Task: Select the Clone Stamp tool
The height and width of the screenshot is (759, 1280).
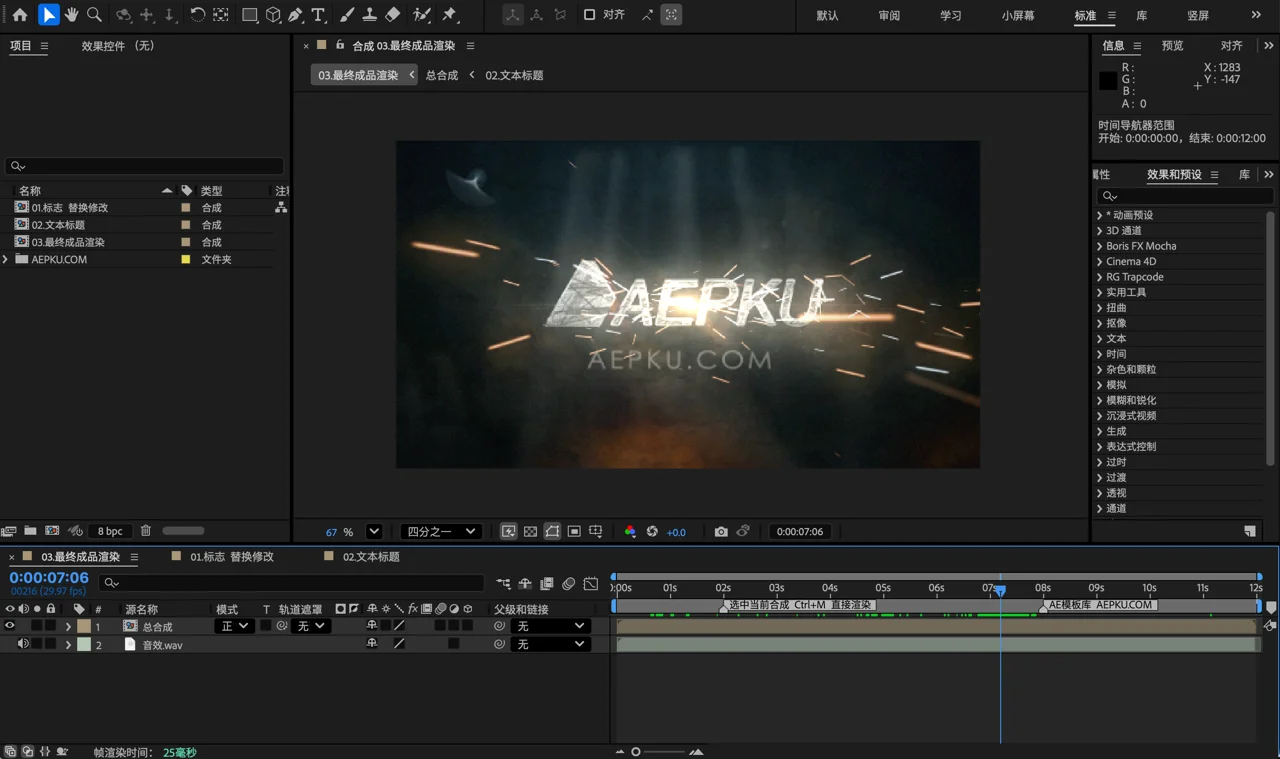Action: point(370,15)
